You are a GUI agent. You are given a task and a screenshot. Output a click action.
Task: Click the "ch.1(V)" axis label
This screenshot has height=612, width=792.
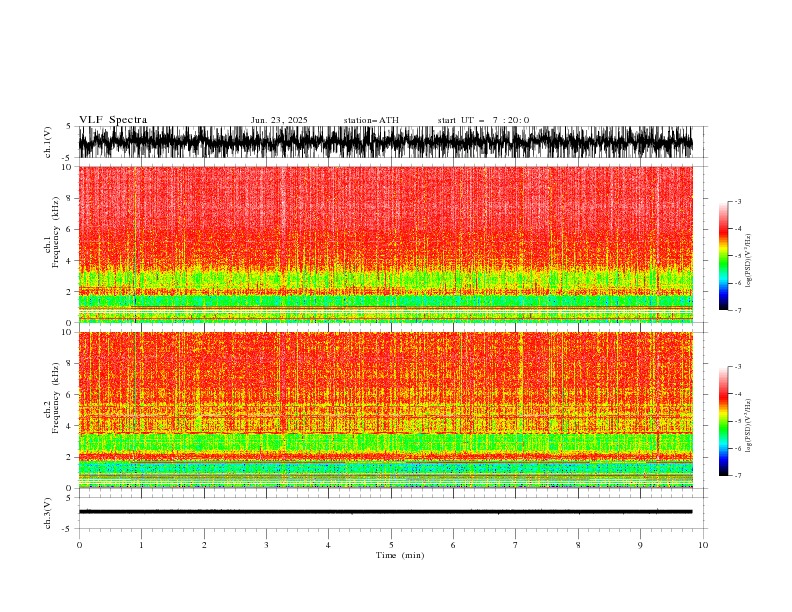pos(48,142)
